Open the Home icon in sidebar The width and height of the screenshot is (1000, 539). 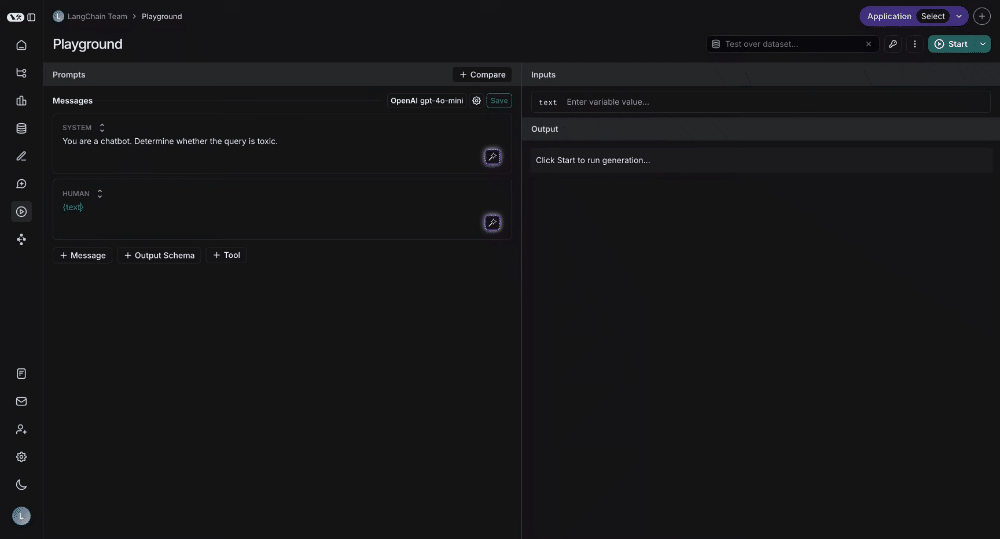(21, 45)
